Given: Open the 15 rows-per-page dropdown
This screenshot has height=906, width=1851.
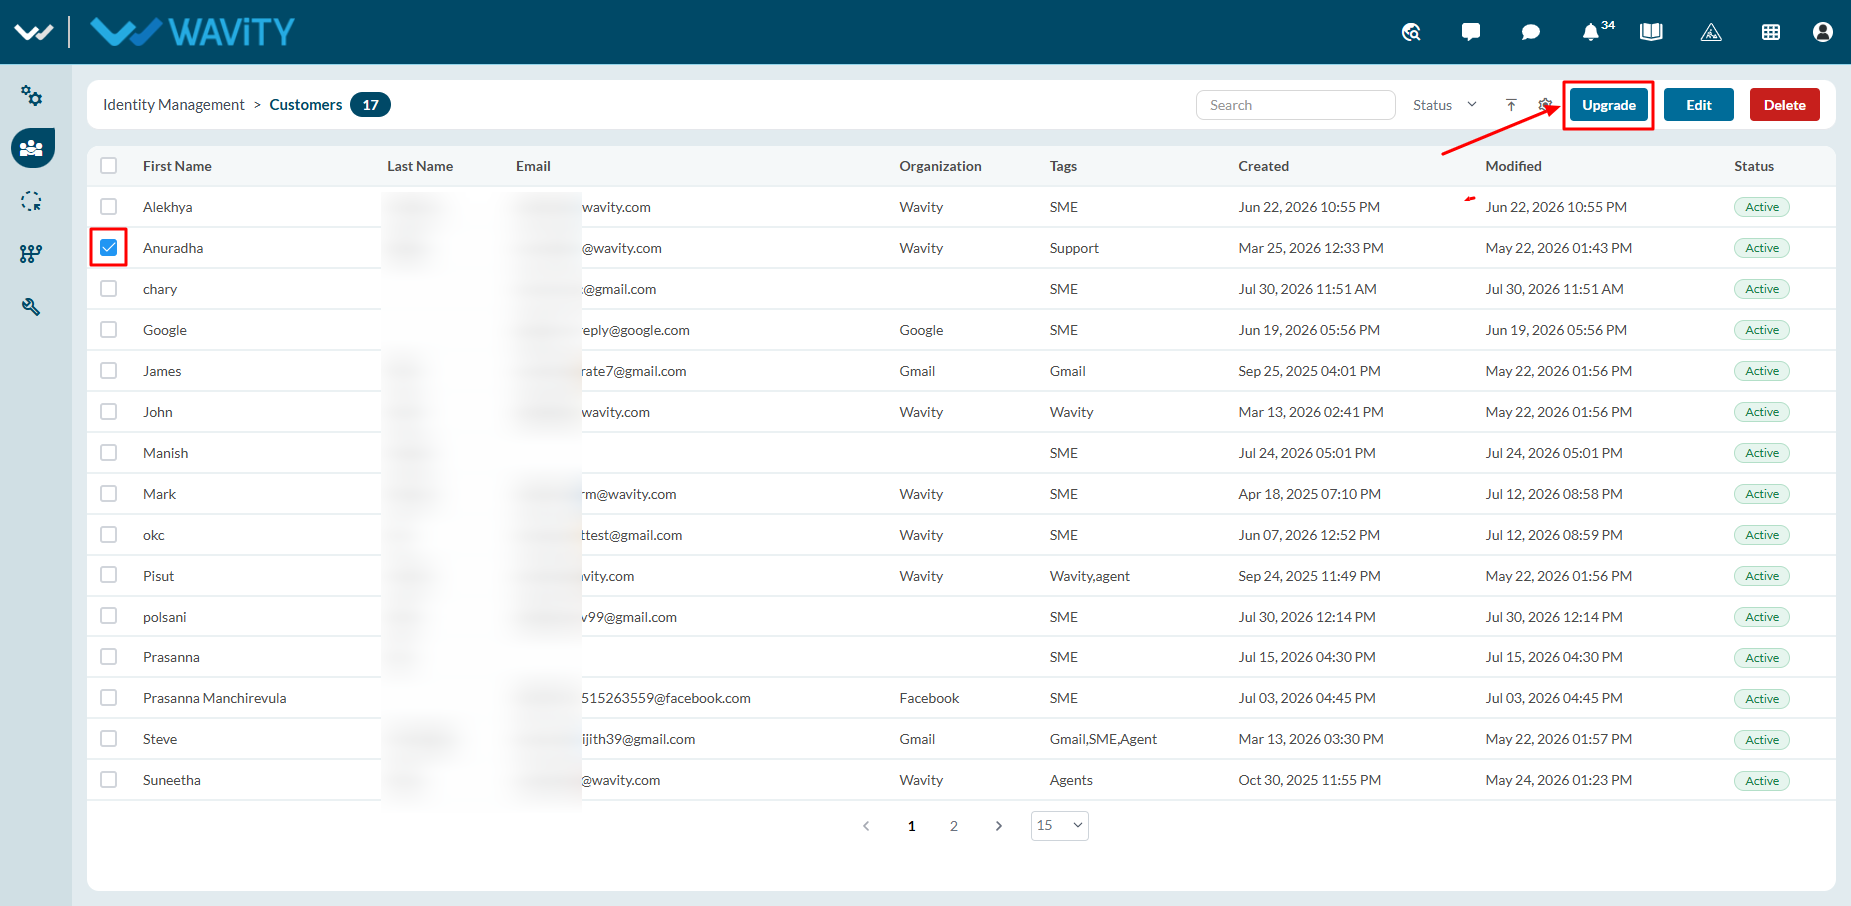Looking at the screenshot, I should [x=1059, y=826].
